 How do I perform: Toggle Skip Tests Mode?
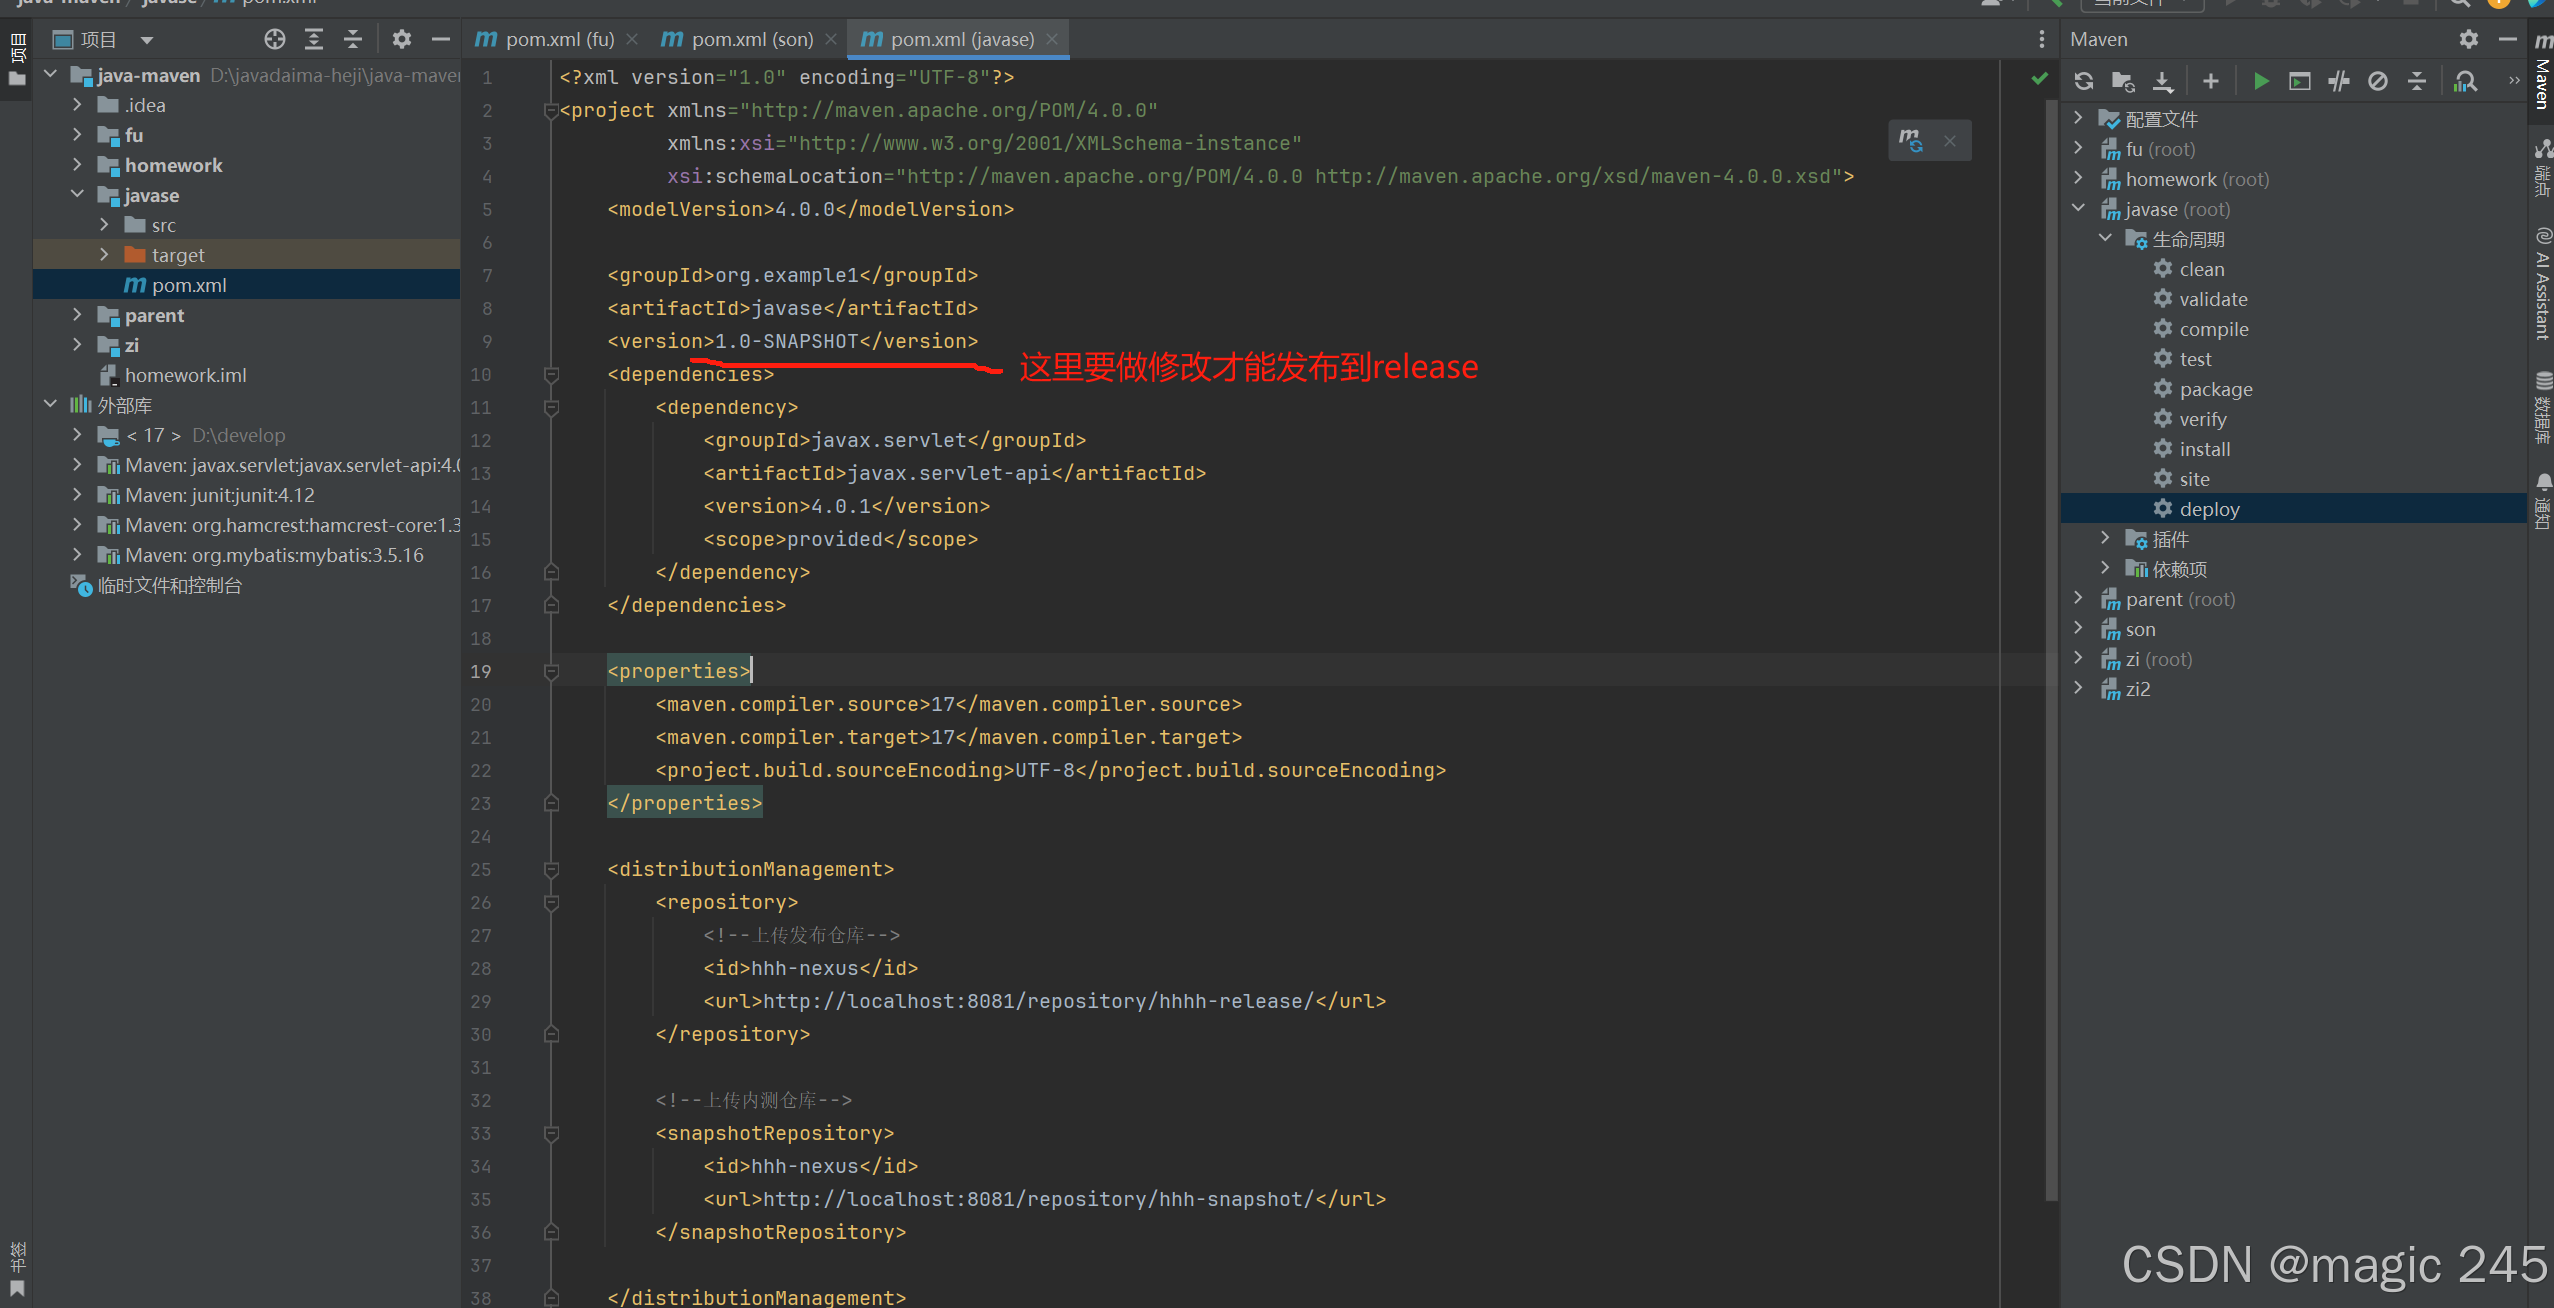[x=2378, y=81]
